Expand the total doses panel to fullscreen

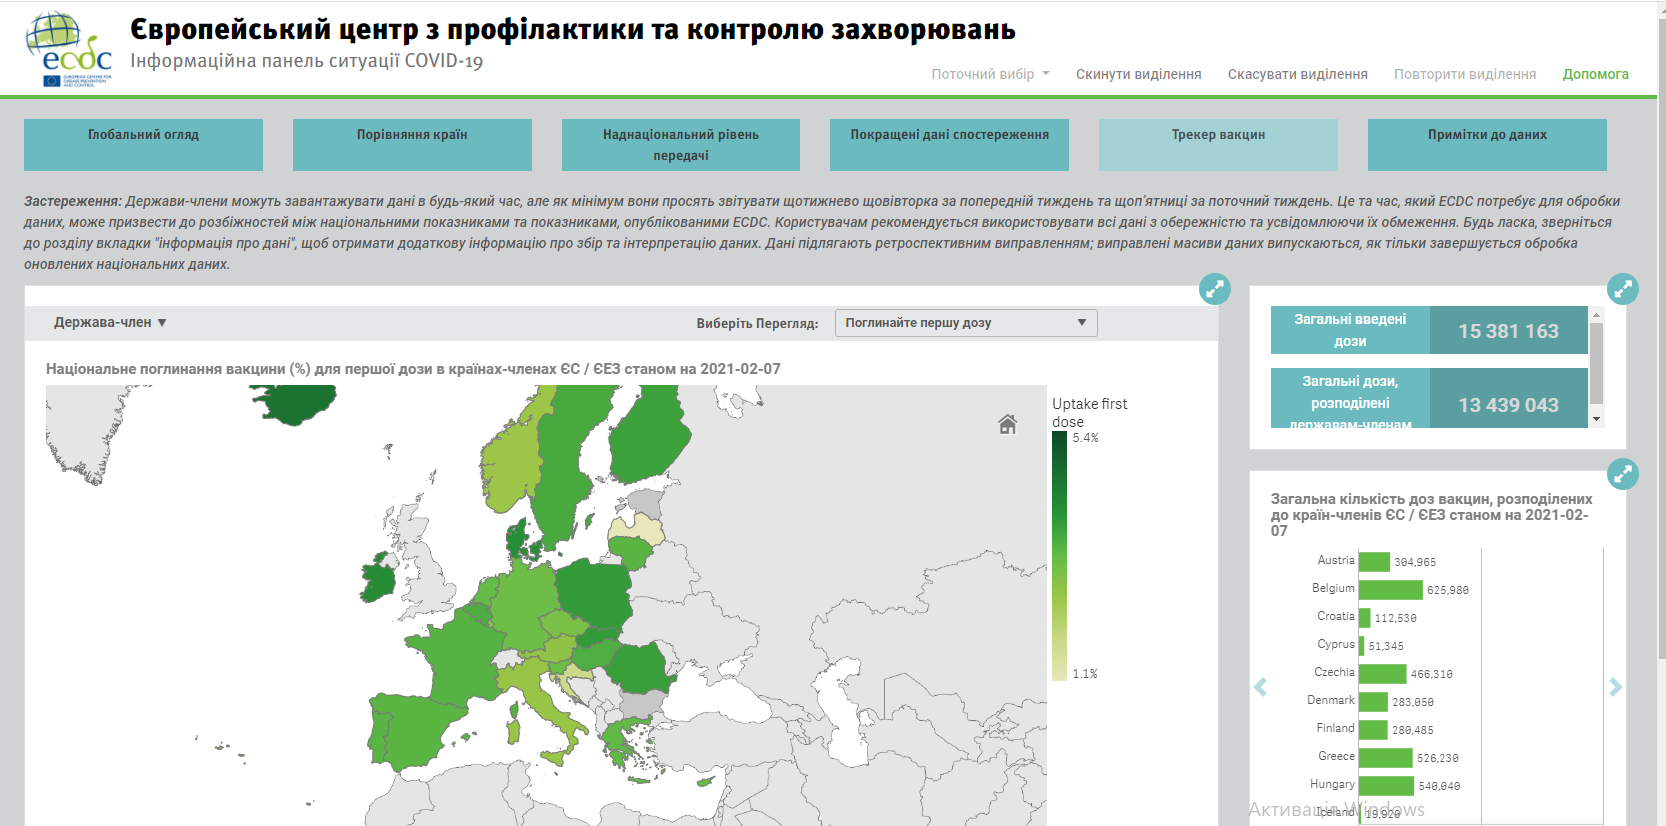(1622, 289)
